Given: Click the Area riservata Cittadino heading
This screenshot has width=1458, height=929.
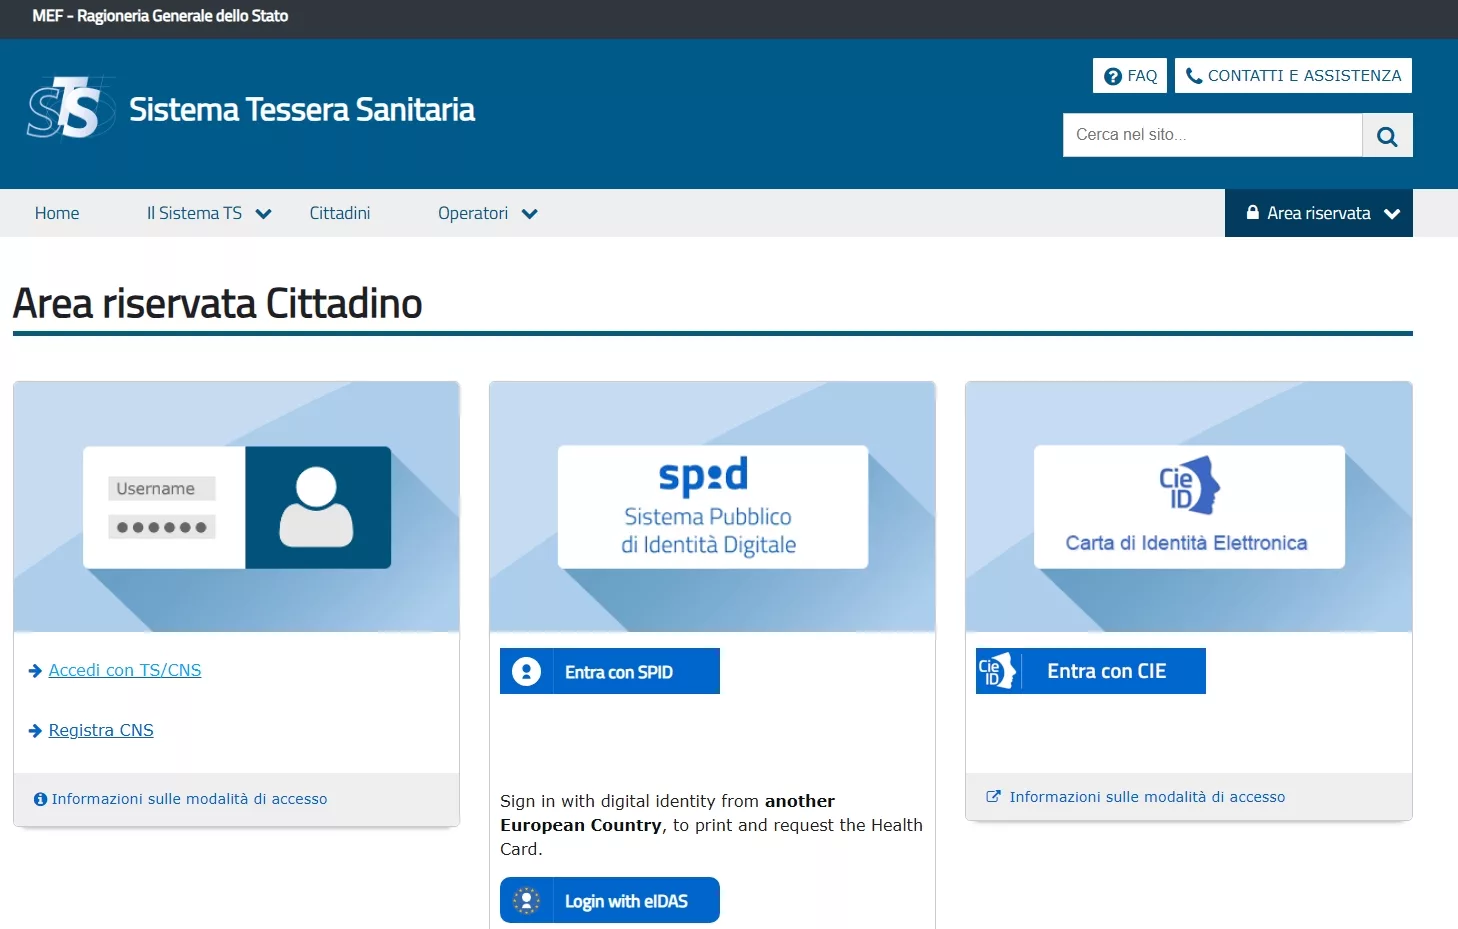Looking at the screenshot, I should pos(217,304).
